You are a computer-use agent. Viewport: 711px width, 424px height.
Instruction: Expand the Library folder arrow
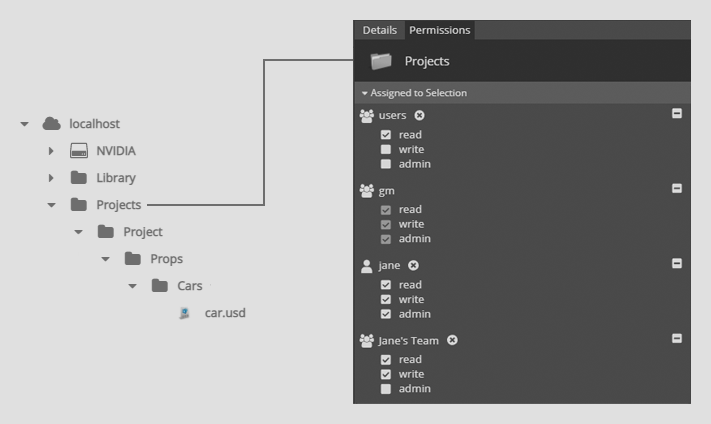coord(51,178)
